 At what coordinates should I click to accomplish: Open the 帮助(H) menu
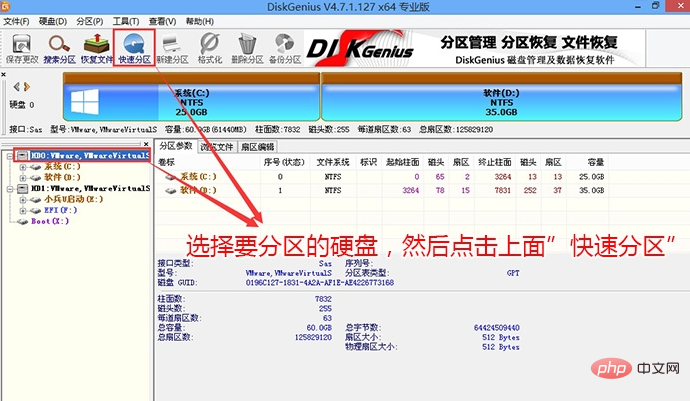199,21
